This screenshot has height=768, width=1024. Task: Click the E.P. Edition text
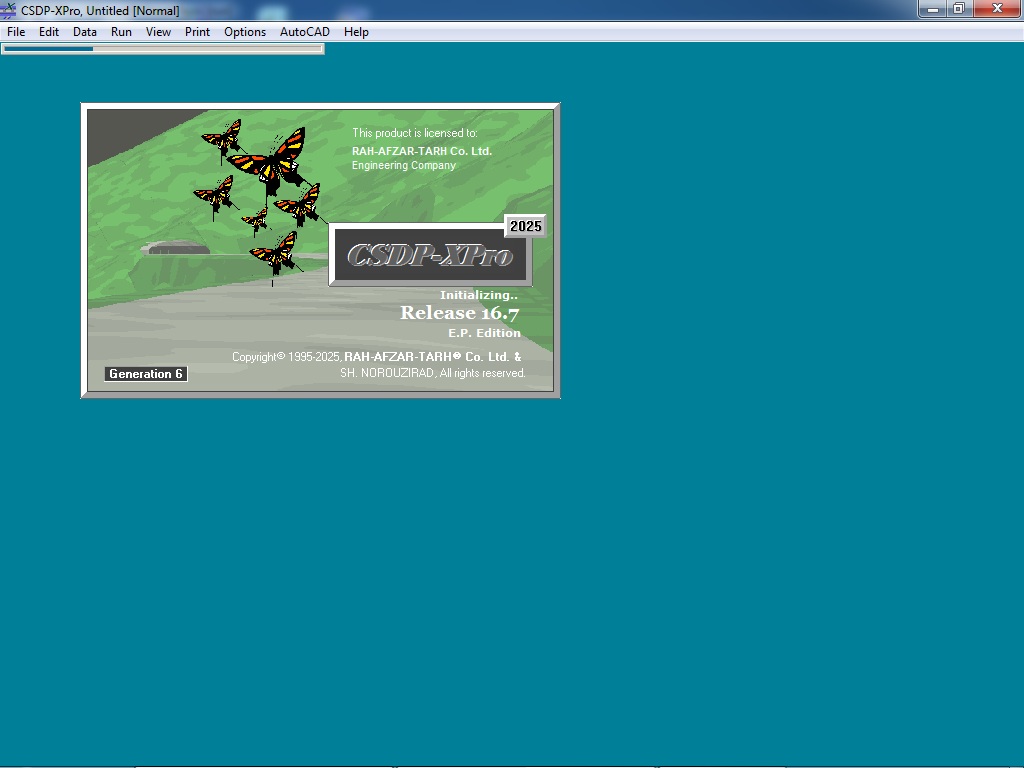pos(485,333)
